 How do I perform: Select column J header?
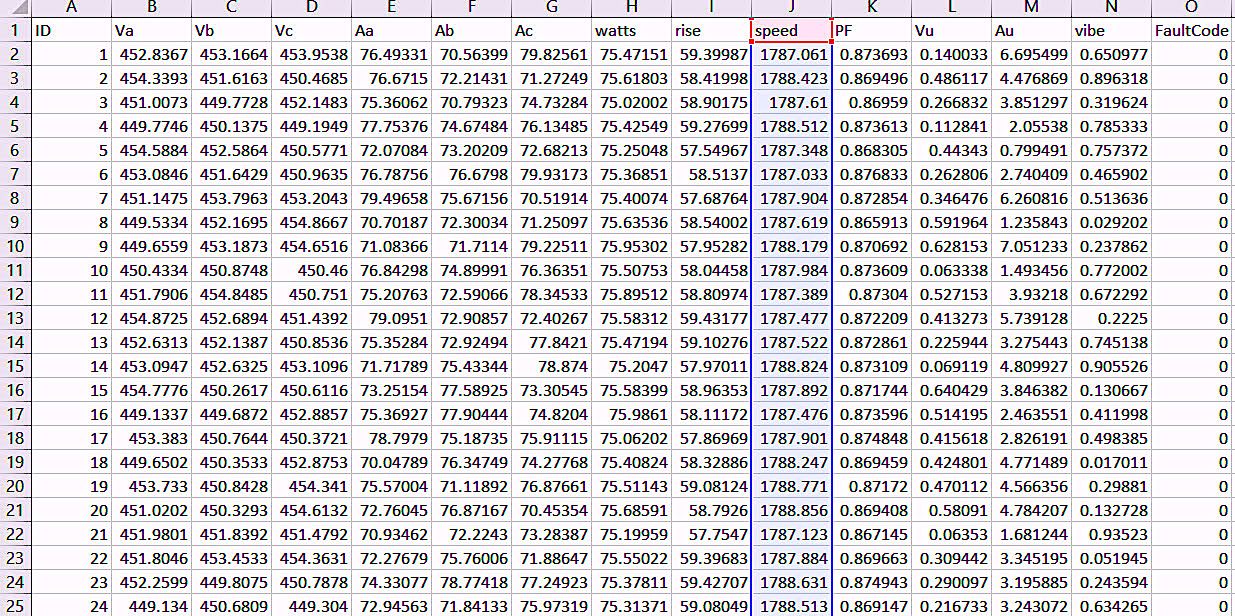[791, 8]
